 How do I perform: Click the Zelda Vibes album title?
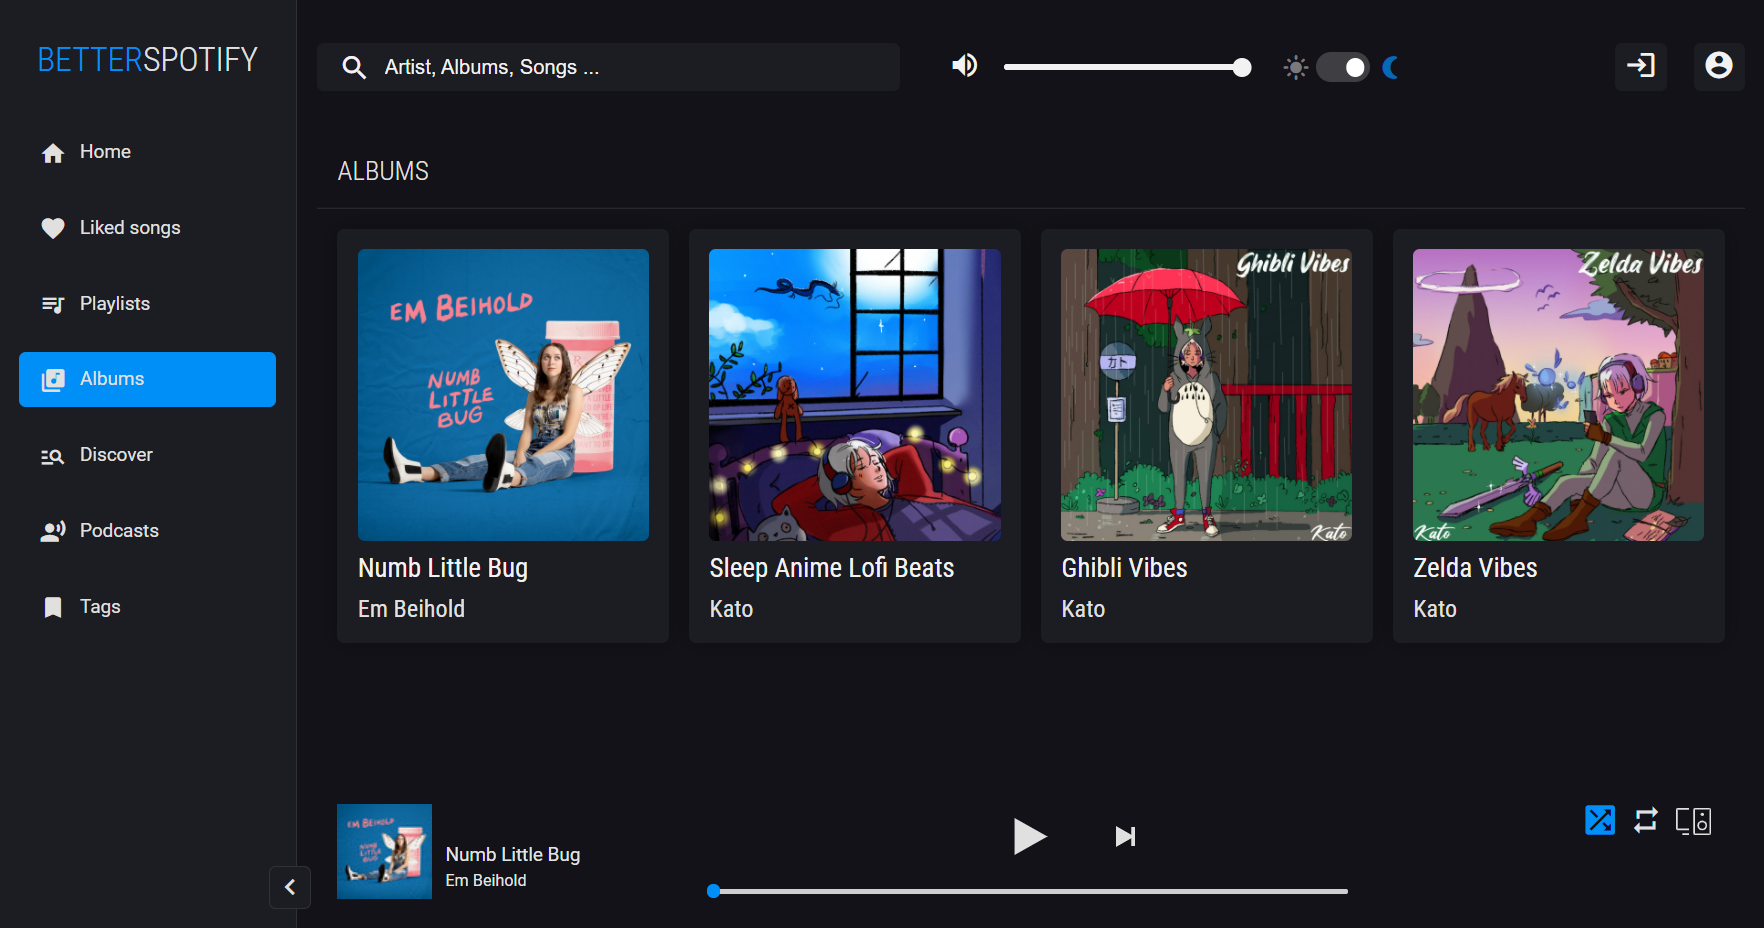(1475, 568)
